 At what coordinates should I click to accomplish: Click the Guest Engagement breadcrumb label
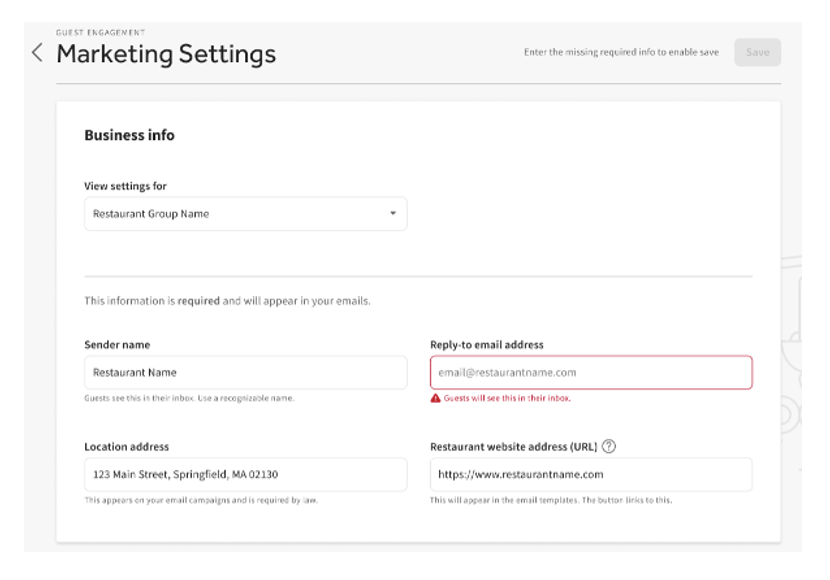pyautogui.click(x=100, y=32)
